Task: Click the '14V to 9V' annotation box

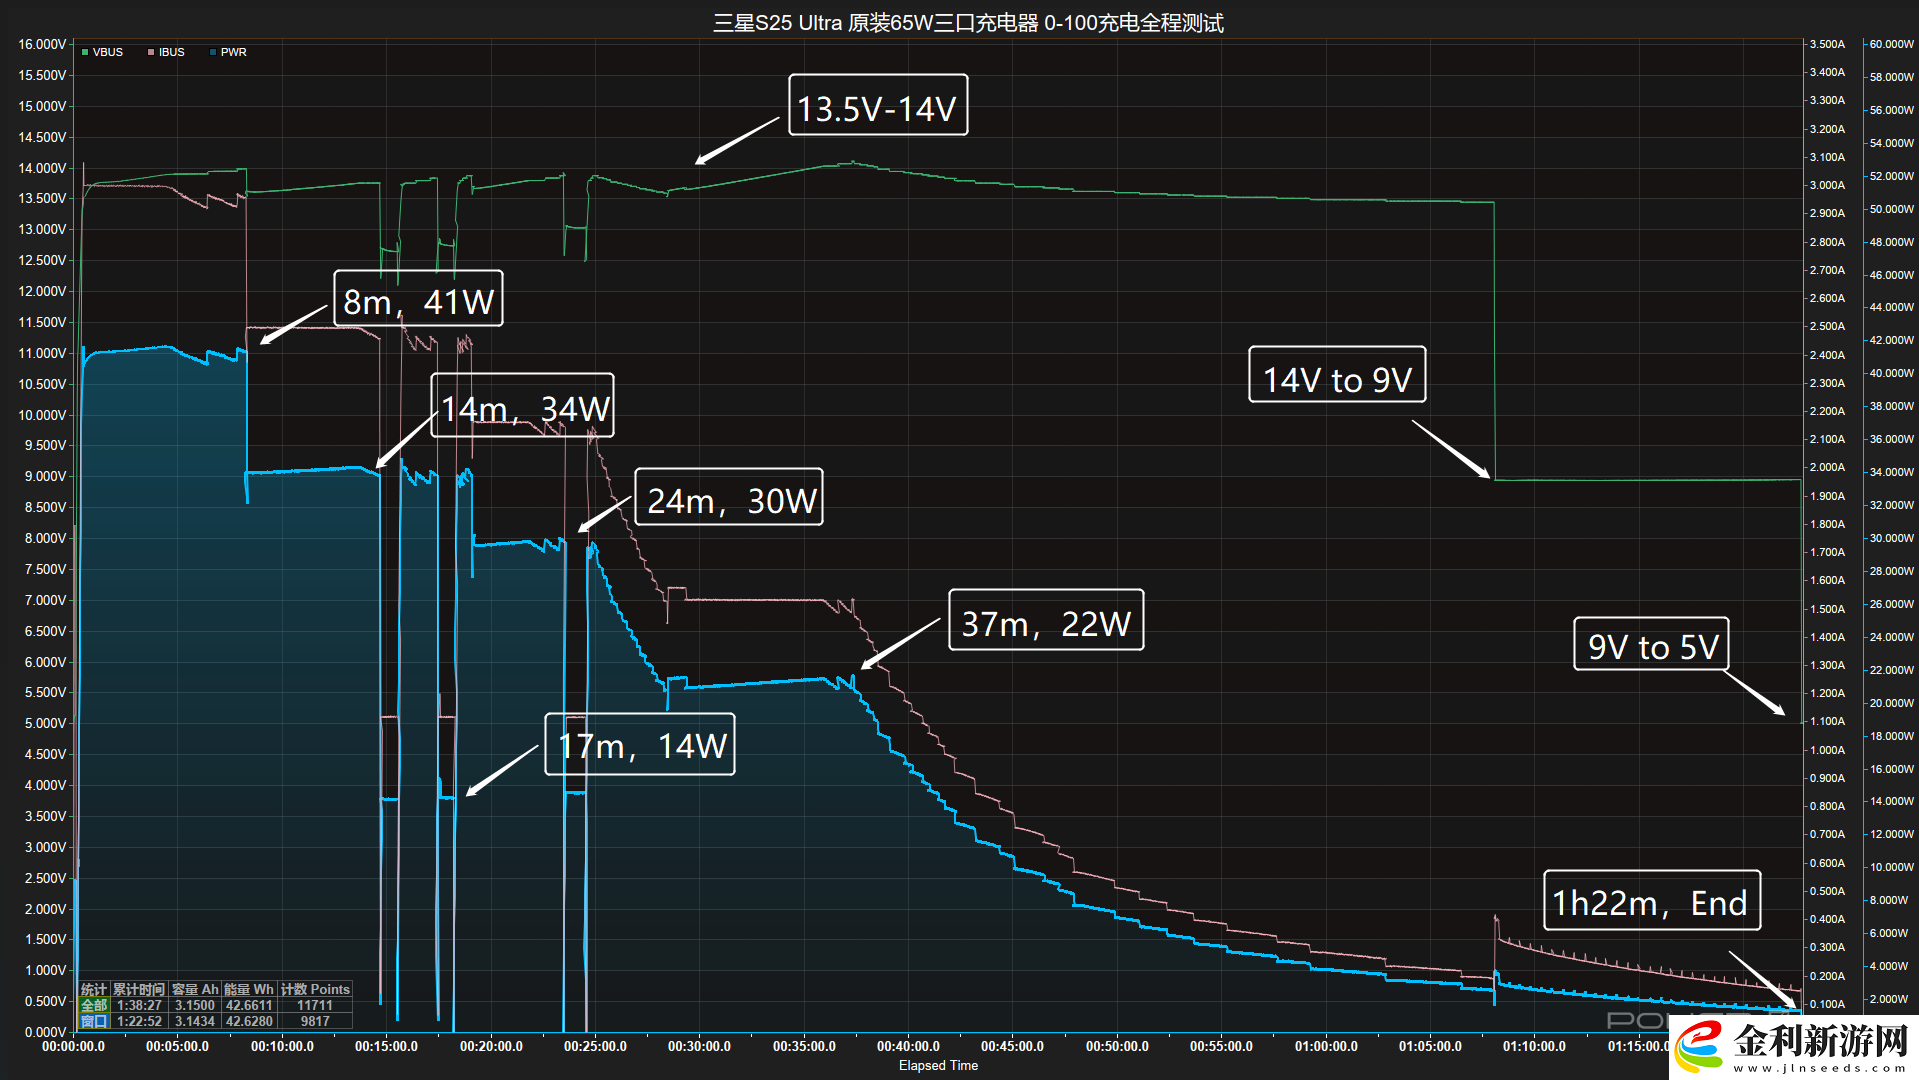Action: coord(1336,376)
